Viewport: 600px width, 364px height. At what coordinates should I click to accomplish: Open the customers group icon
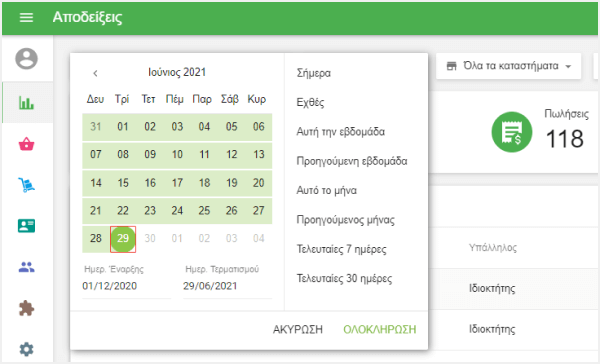(26, 267)
